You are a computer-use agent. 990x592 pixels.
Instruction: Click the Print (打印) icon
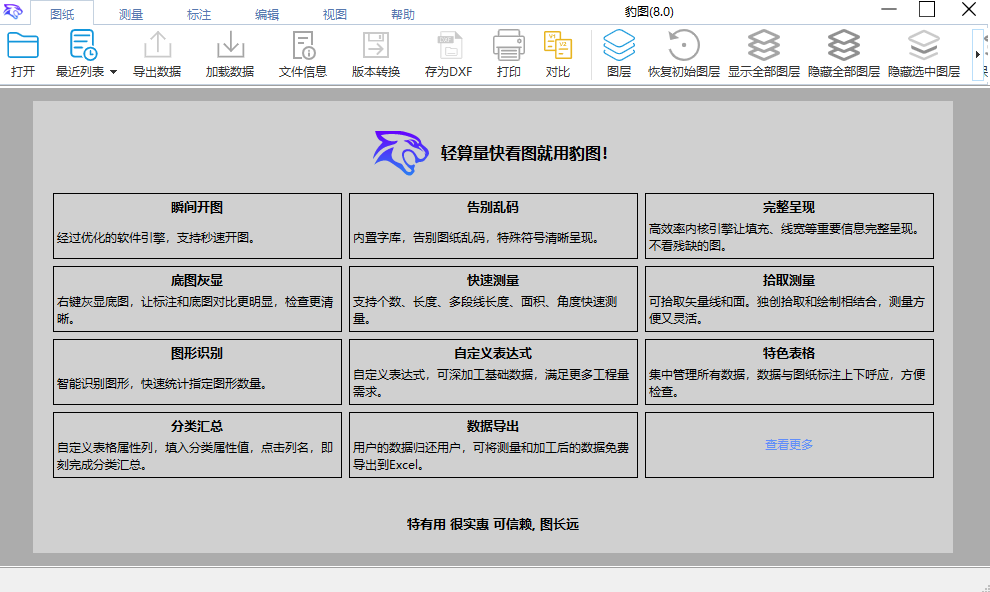point(508,46)
